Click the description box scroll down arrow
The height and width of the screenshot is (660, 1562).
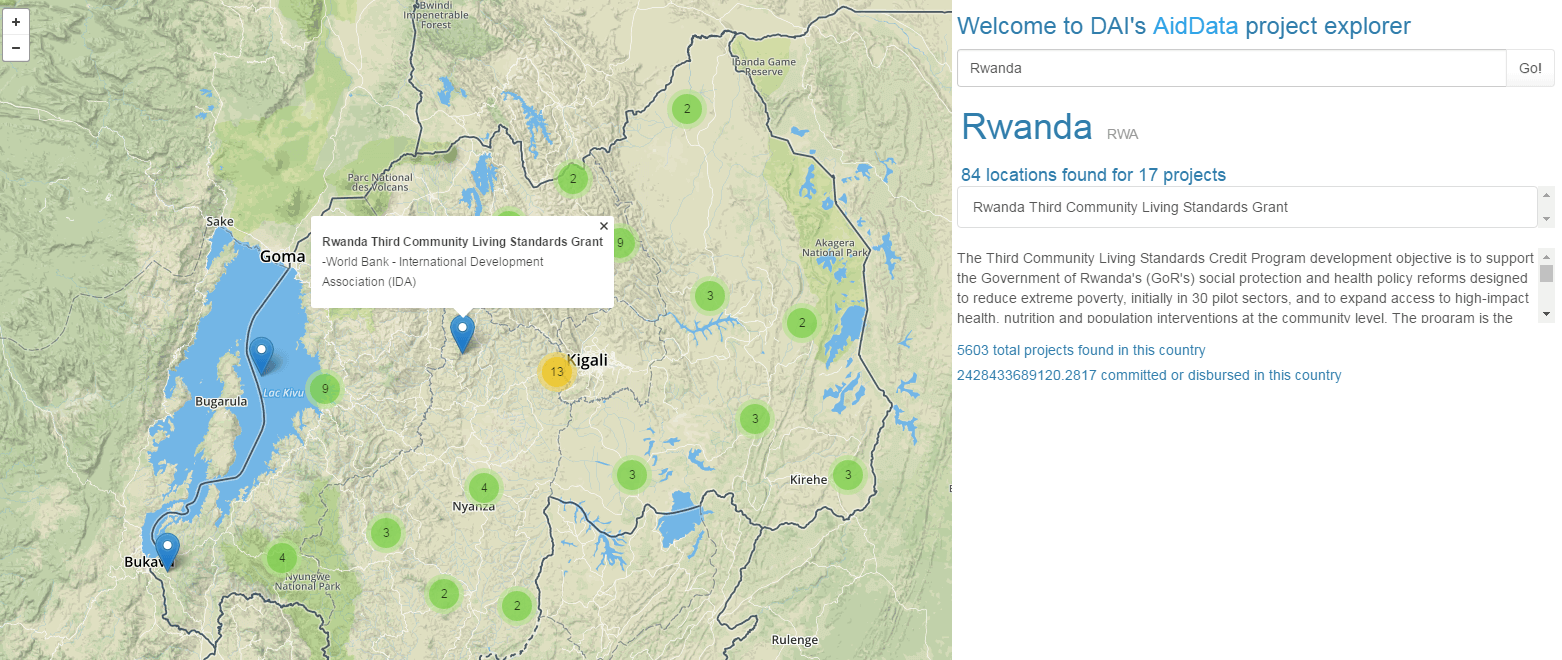(x=1547, y=314)
